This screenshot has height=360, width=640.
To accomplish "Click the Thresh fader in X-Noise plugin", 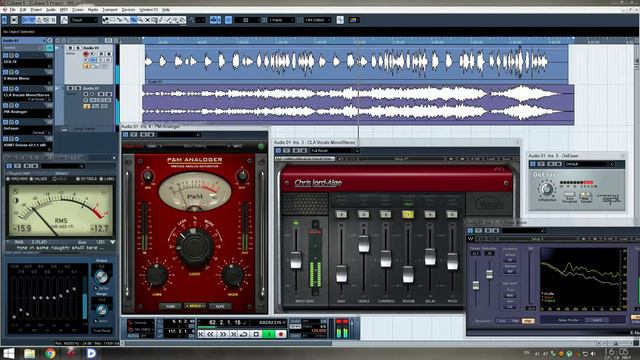I will (x=476, y=285).
